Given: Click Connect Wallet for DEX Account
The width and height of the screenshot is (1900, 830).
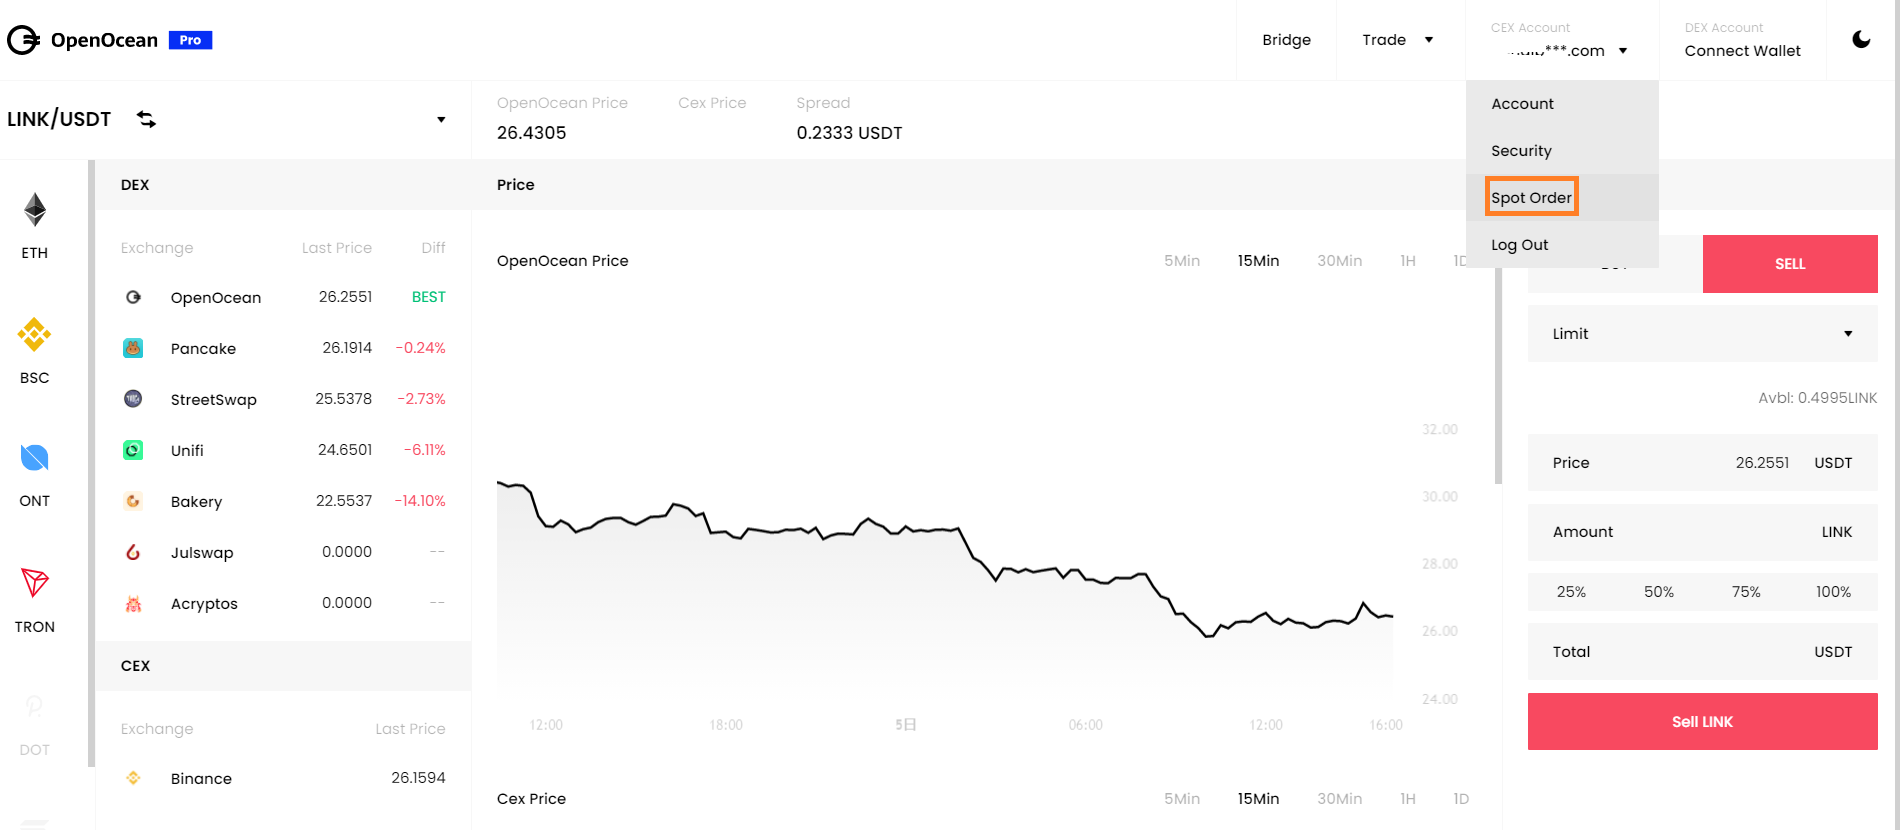Looking at the screenshot, I should click(x=1742, y=51).
